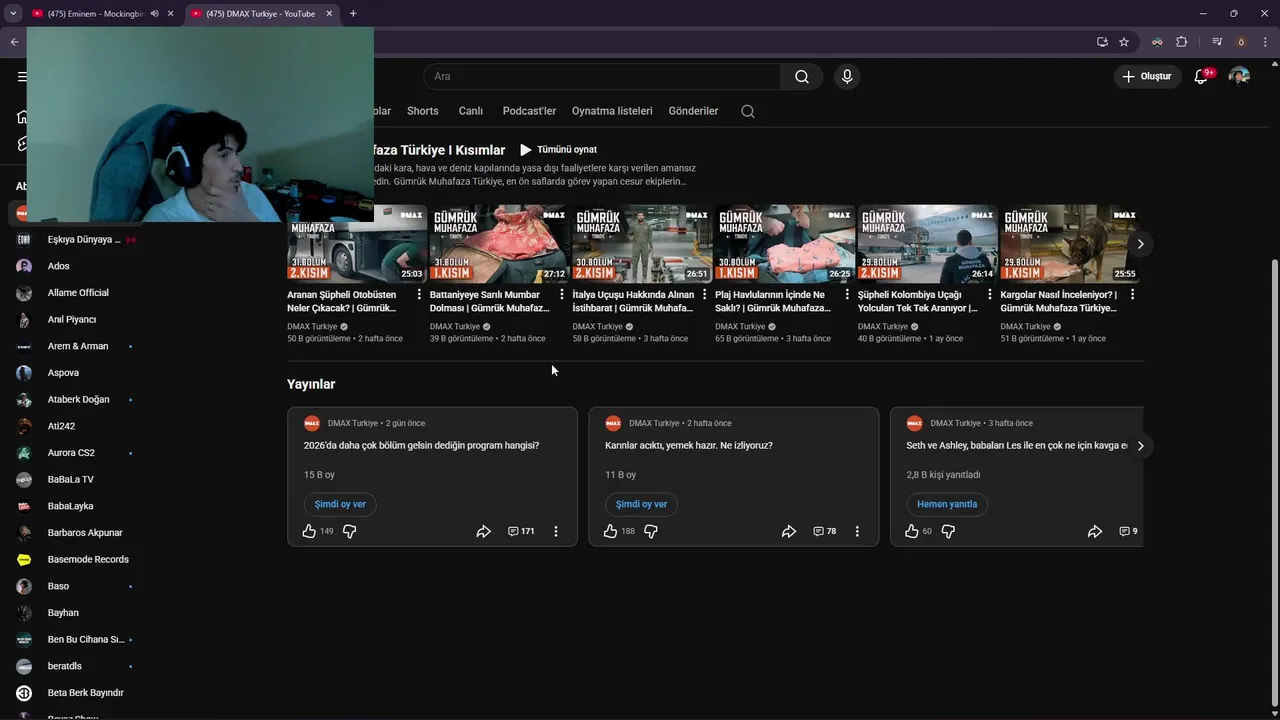Open video menu for Plaj Havlularının video
Screen dimensions: 1280x720
click(847, 295)
